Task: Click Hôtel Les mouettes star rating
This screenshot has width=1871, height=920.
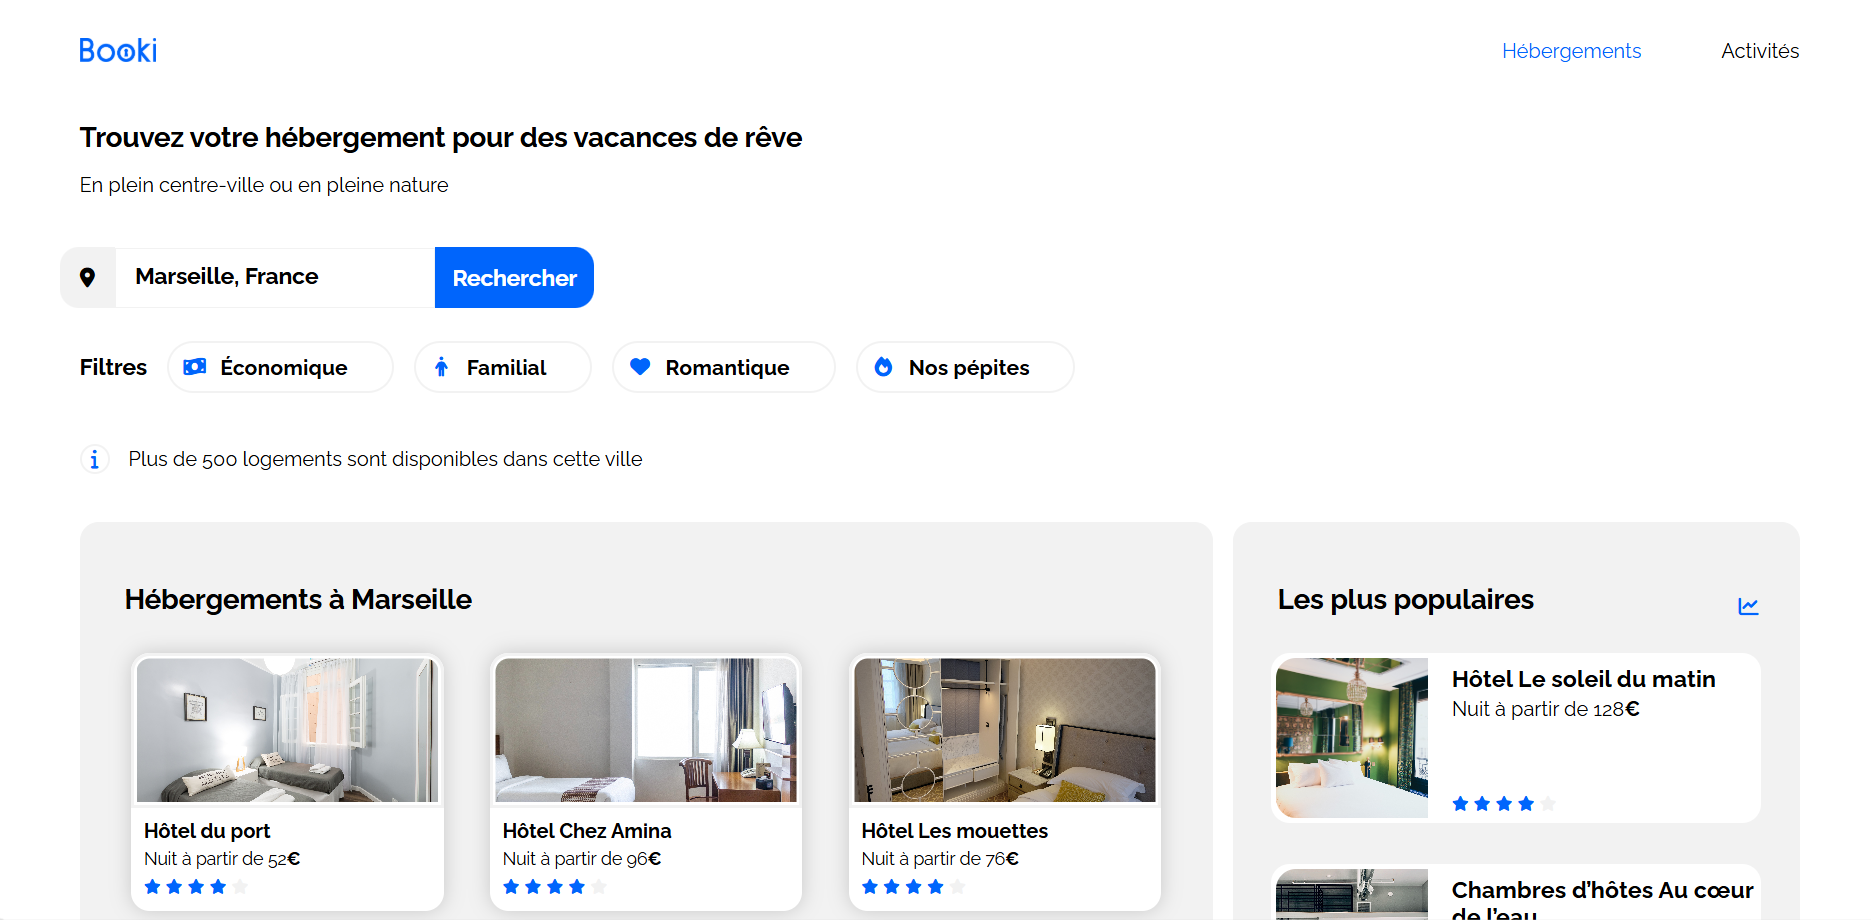Action: pyautogui.click(x=913, y=887)
